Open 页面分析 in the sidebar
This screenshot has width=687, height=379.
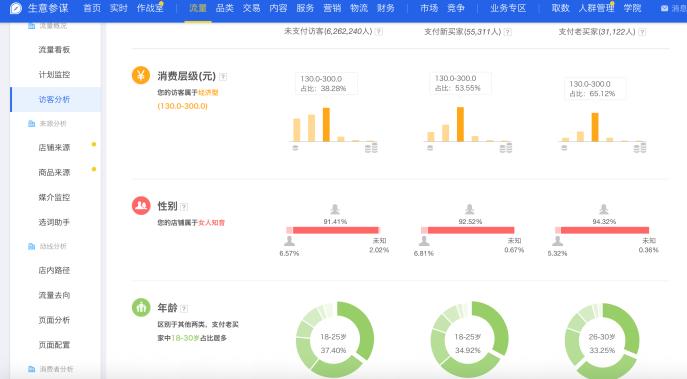coord(54,320)
